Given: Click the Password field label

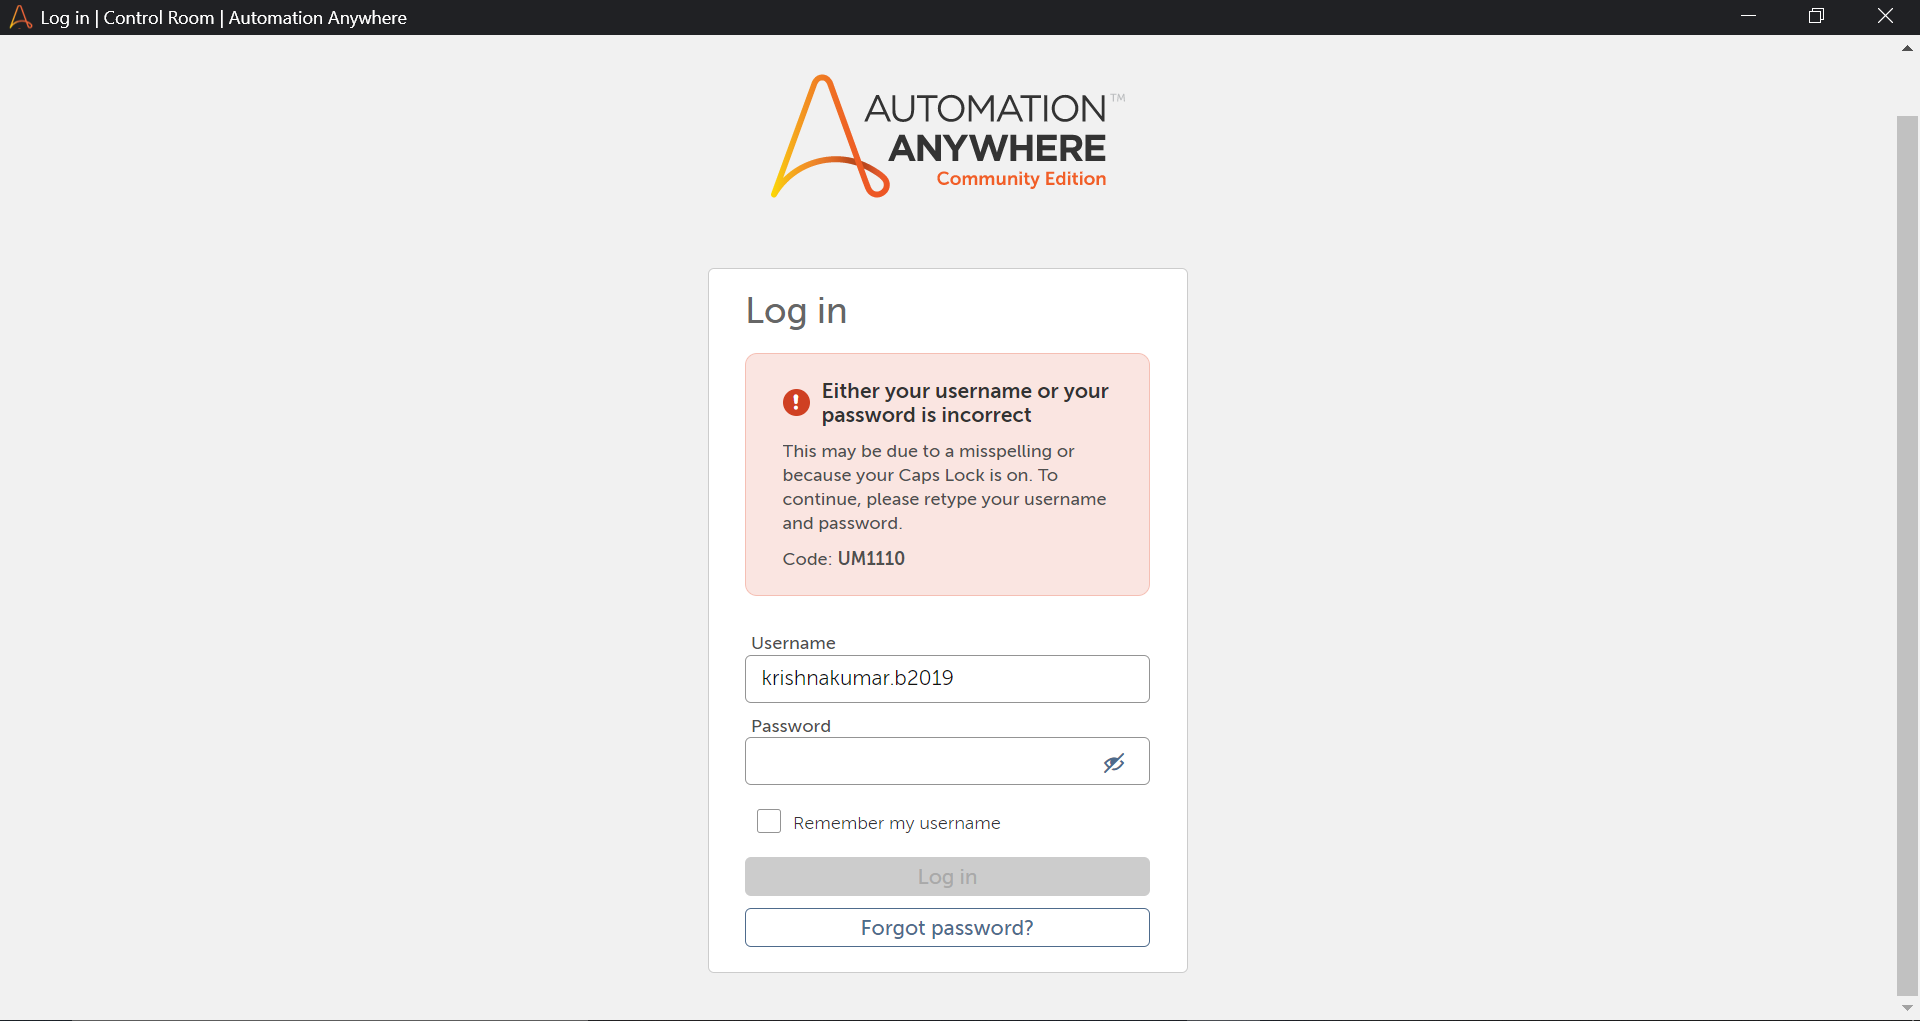Looking at the screenshot, I should pos(791,726).
